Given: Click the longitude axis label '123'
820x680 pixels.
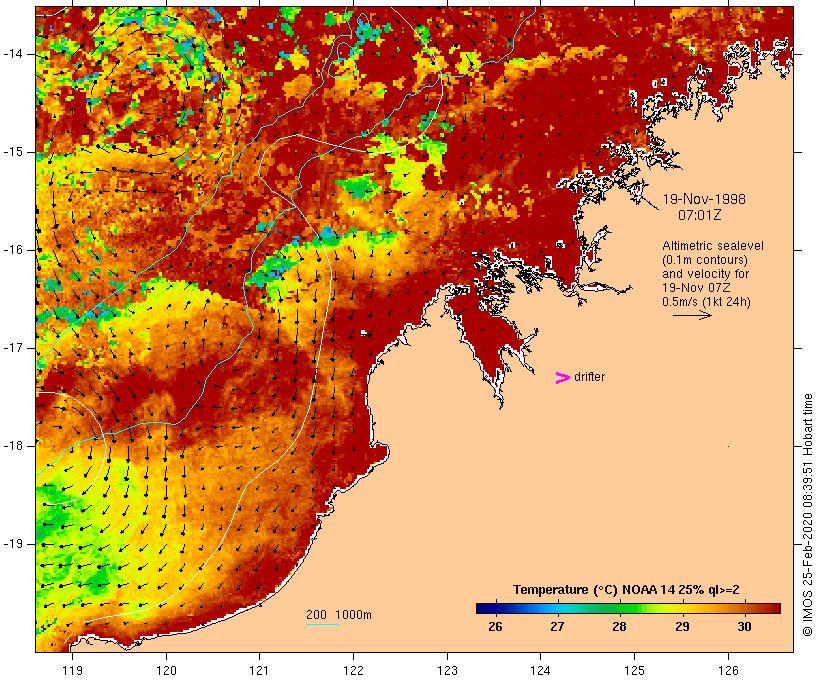Looking at the screenshot, I should pos(447,671).
